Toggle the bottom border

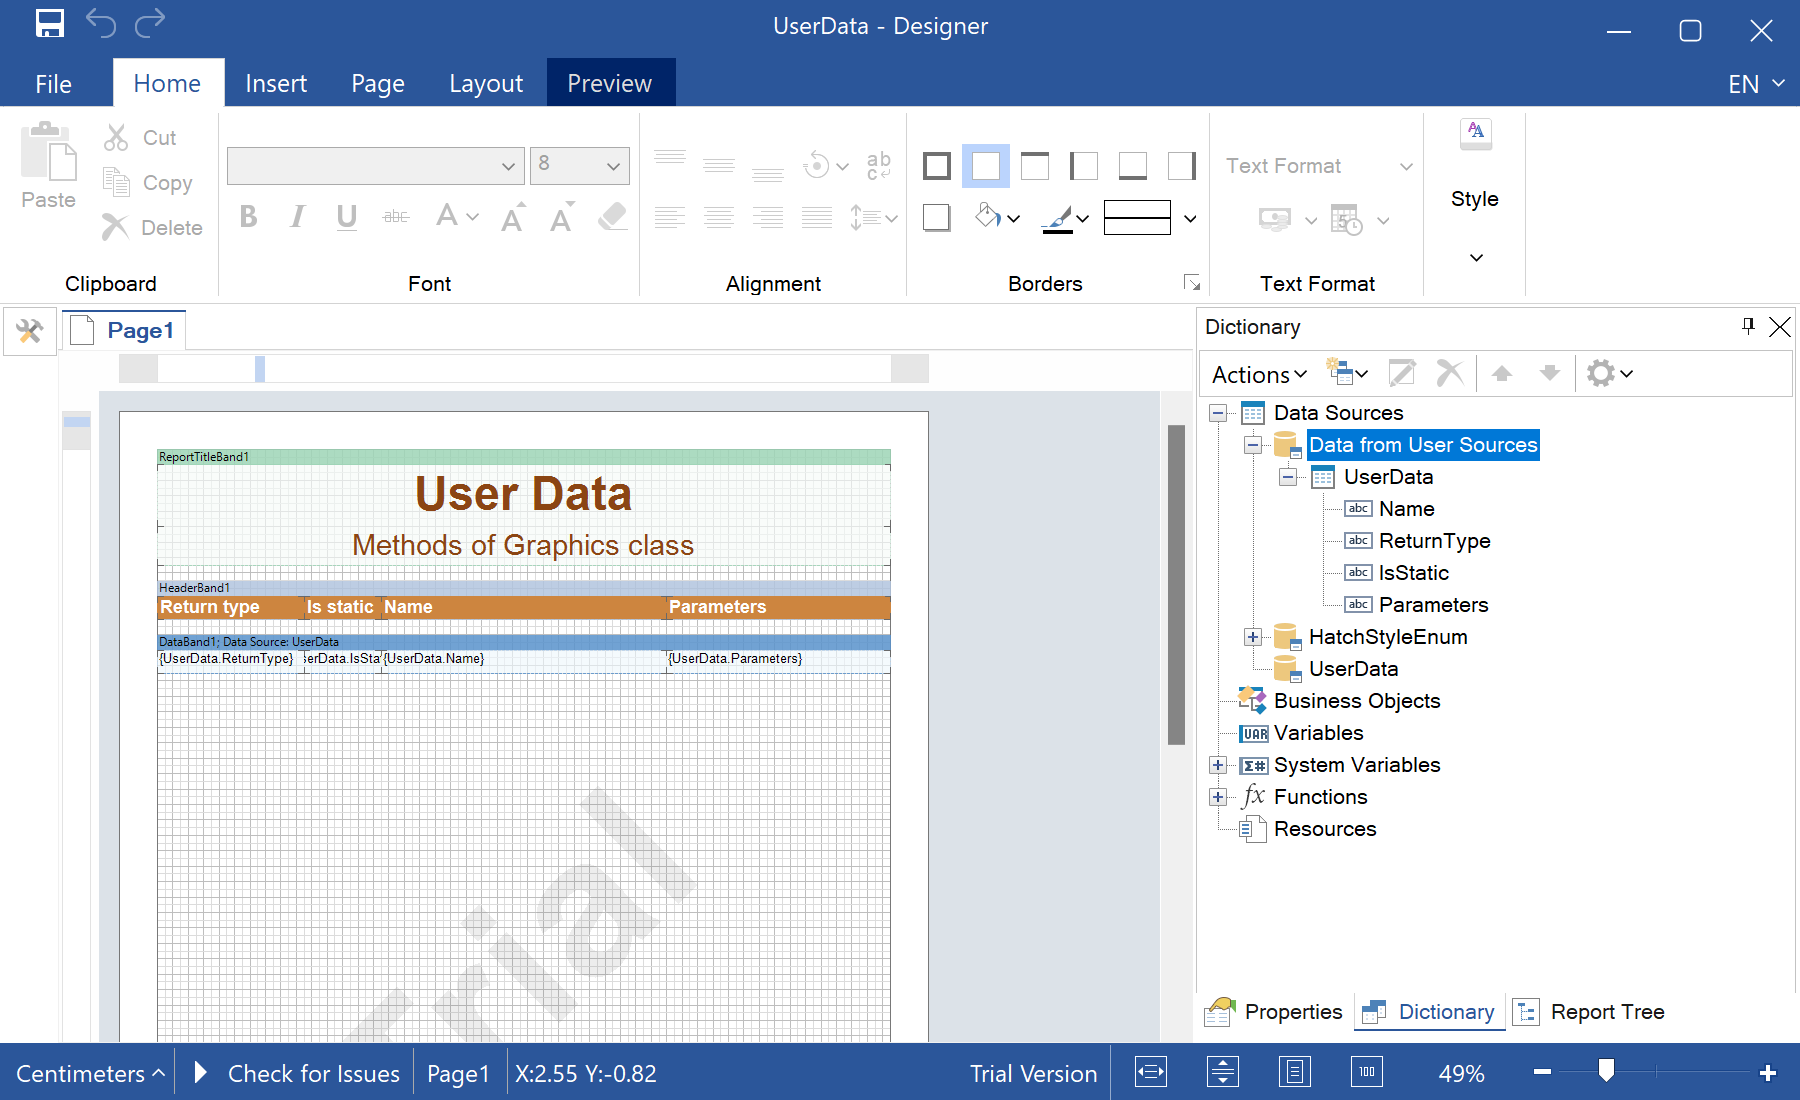[1133, 166]
